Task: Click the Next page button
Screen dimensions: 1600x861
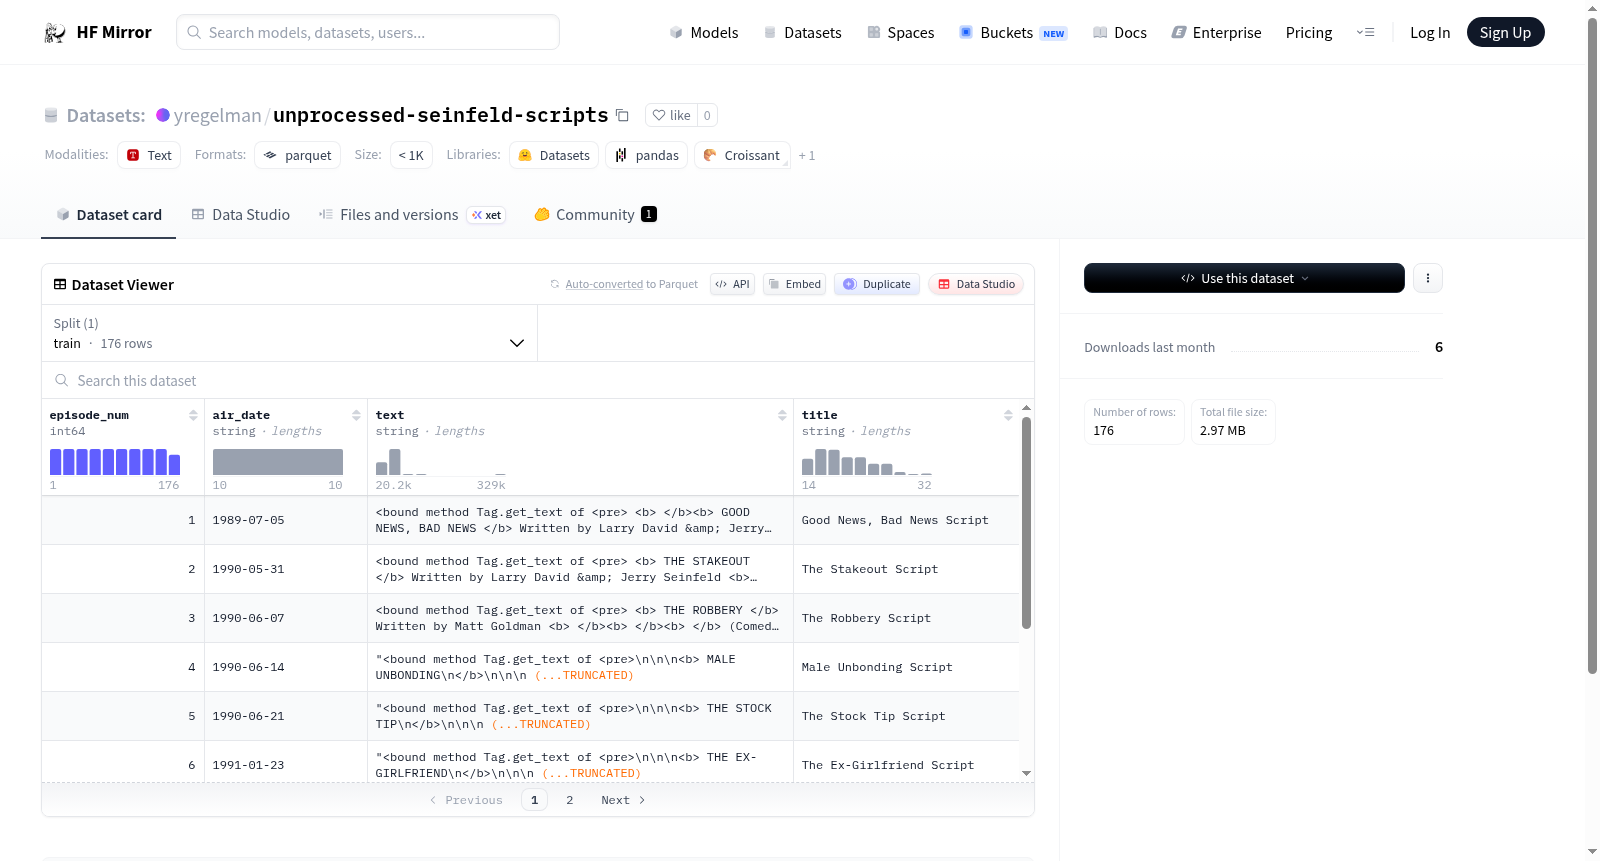Action: pos(623,800)
